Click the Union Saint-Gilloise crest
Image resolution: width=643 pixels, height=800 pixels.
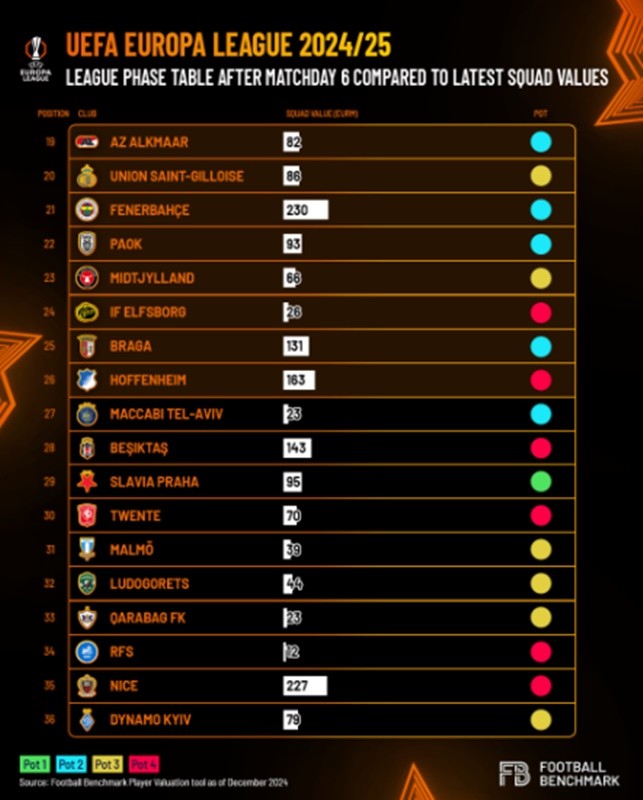(x=87, y=176)
